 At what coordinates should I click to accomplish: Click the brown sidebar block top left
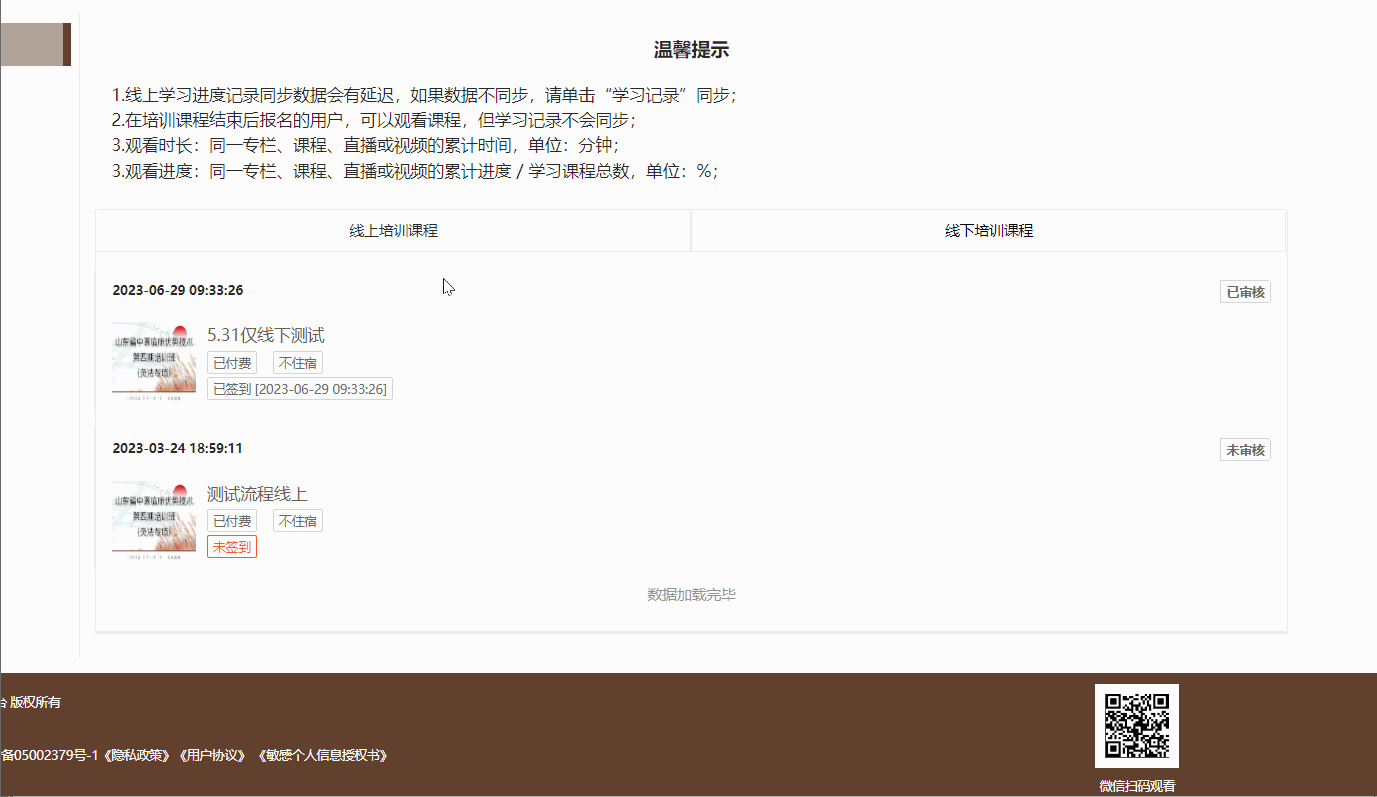point(35,44)
